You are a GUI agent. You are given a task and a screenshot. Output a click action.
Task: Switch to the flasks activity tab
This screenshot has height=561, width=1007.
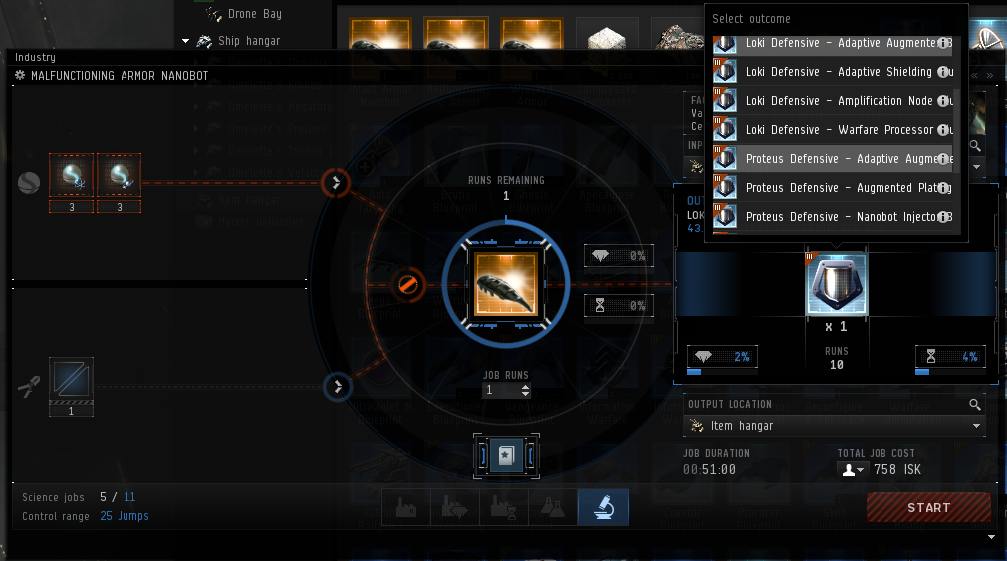(x=553, y=508)
